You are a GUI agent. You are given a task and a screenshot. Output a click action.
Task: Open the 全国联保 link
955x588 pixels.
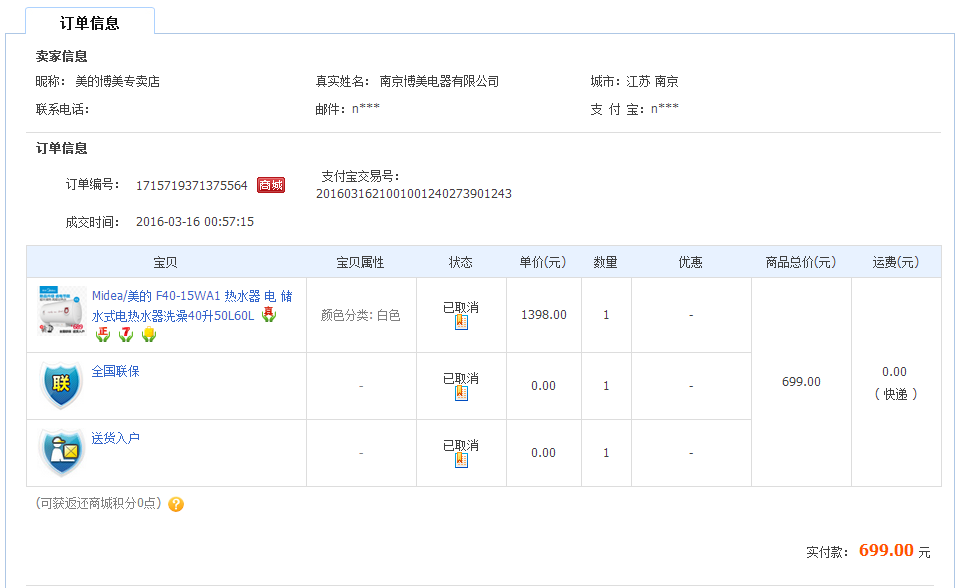tap(115, 371)
